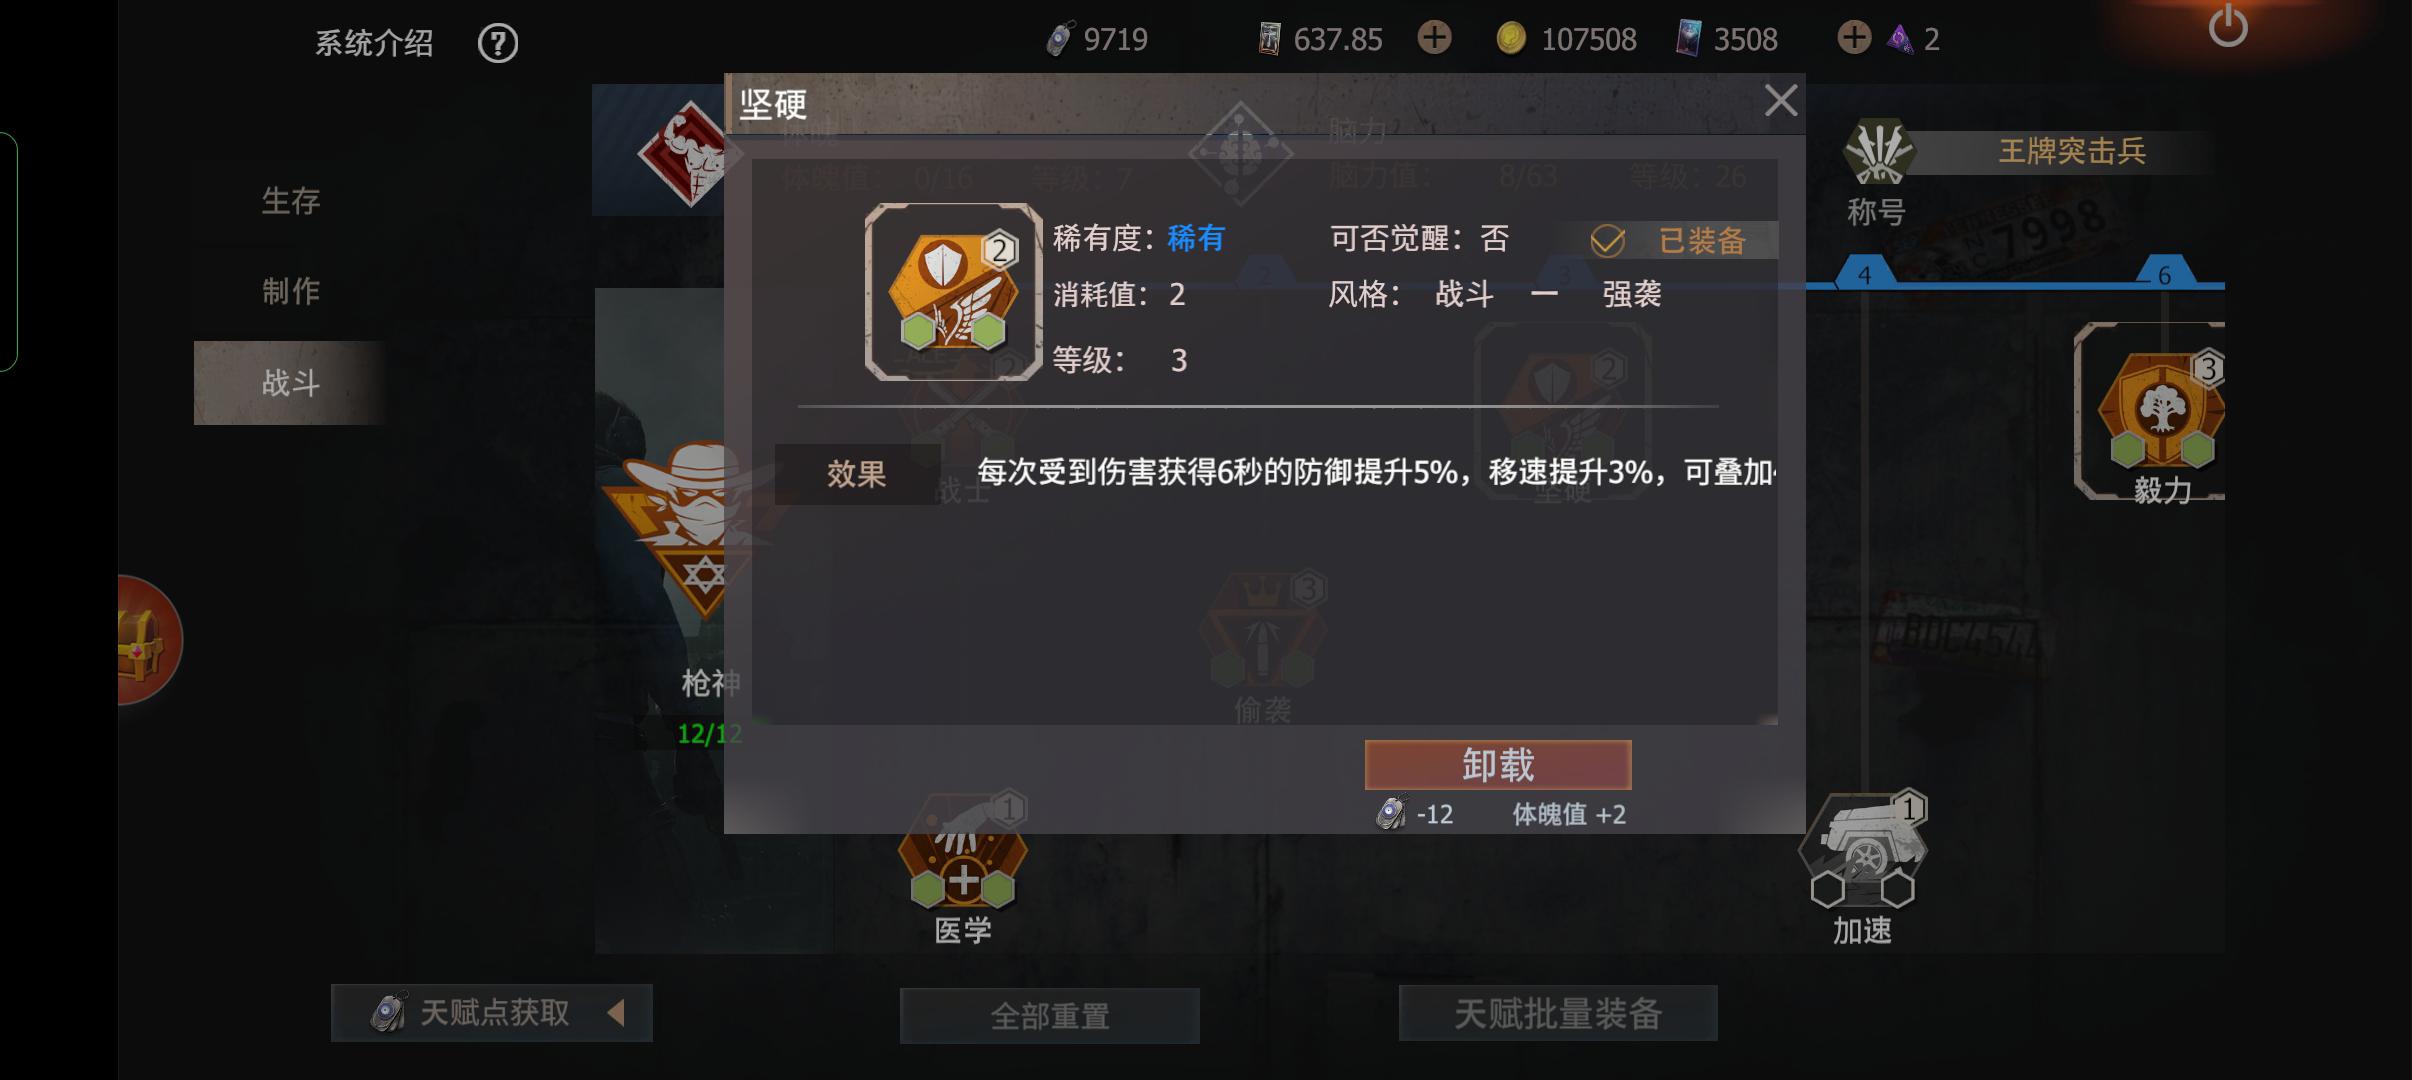This screenshot has height=1080, width=2412.
Task: Click the 坚硬 talent icon in dialog
Action: (953, 292)
